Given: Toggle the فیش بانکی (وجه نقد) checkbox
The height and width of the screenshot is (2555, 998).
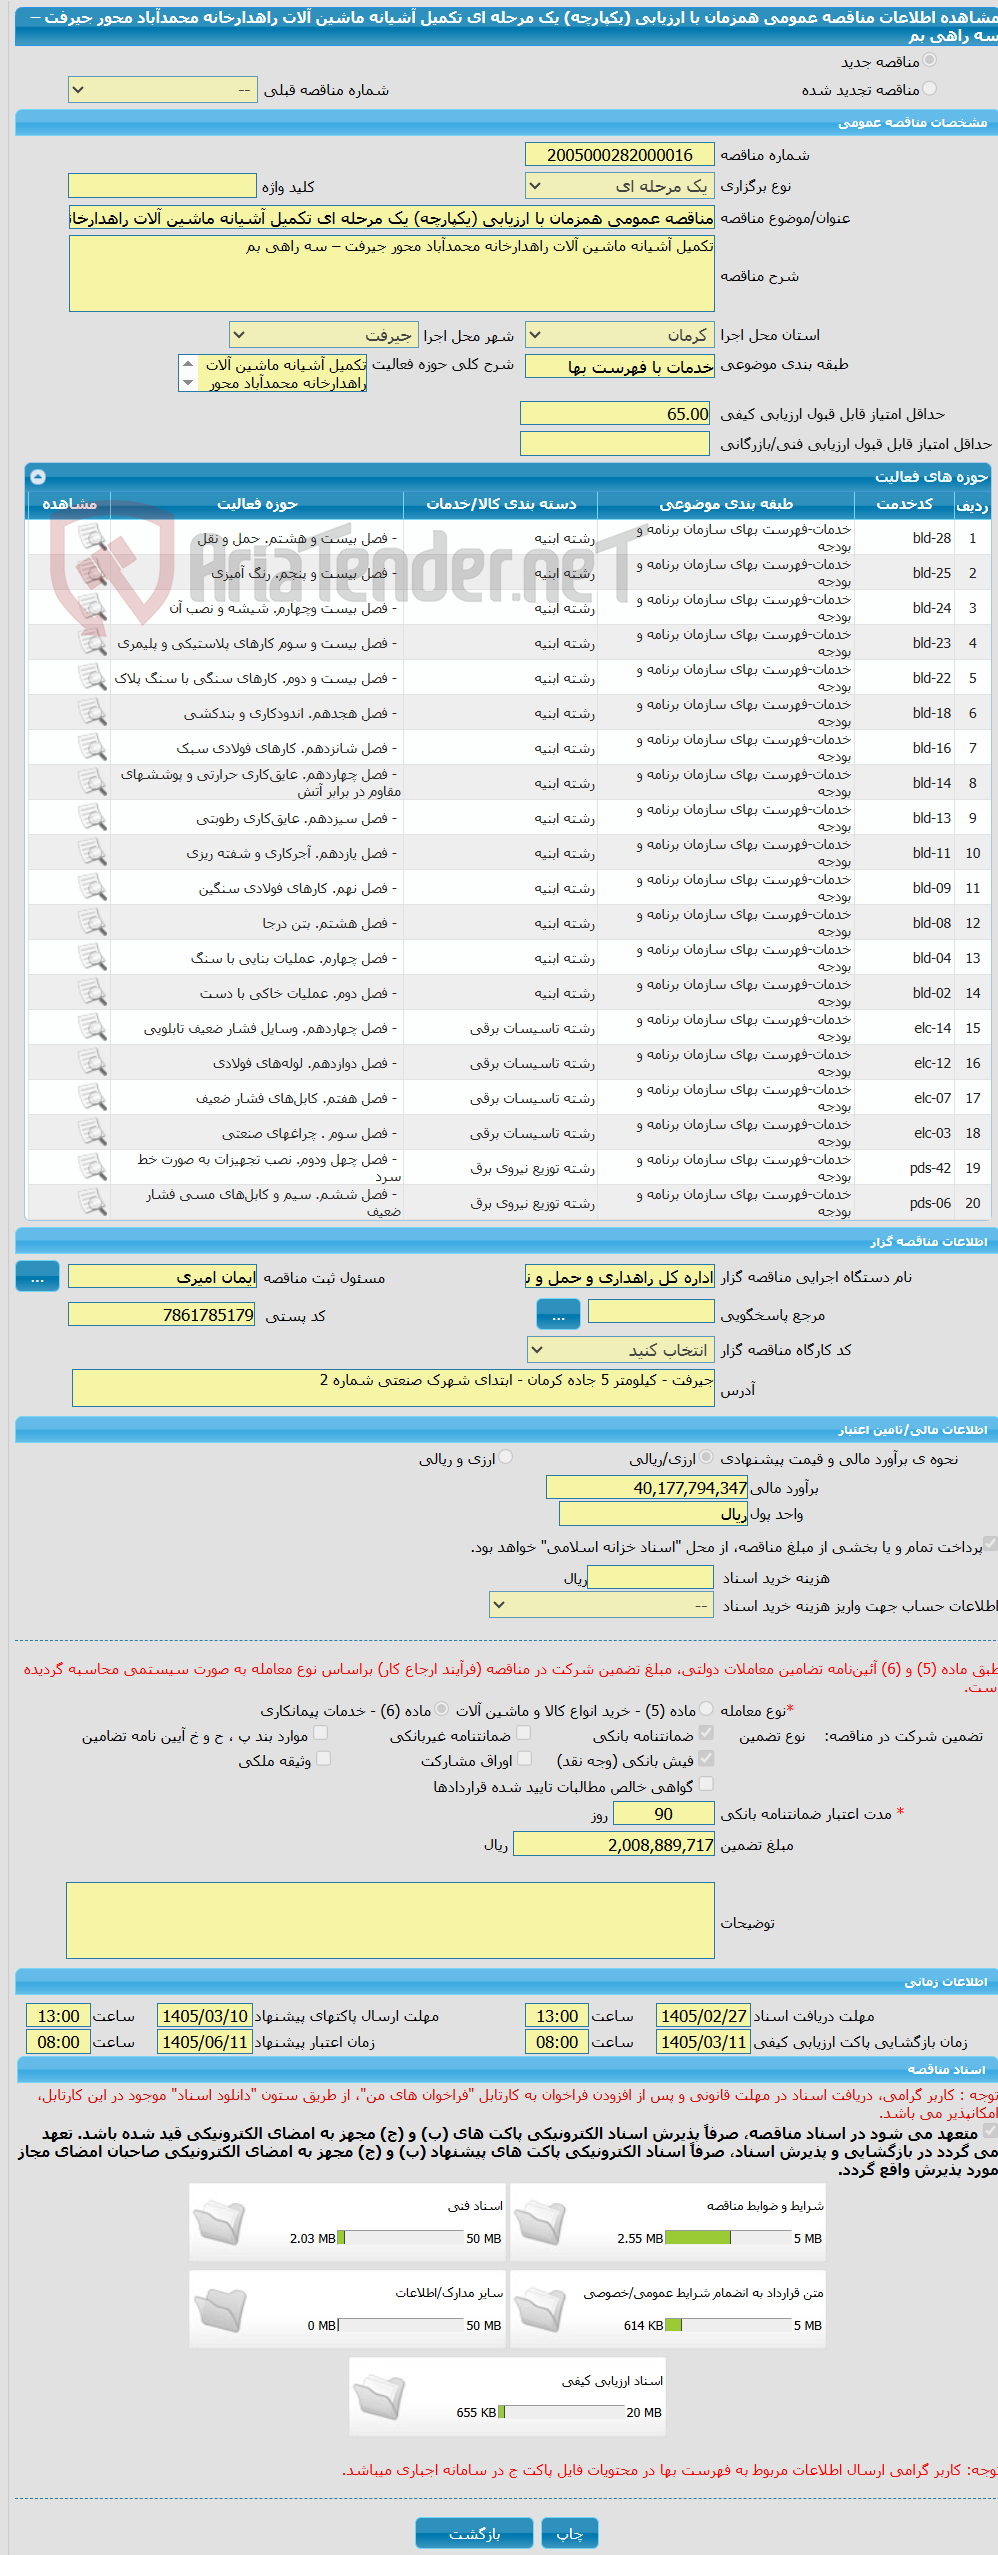Looking at the screenshot, I should tap(706, 1758).
